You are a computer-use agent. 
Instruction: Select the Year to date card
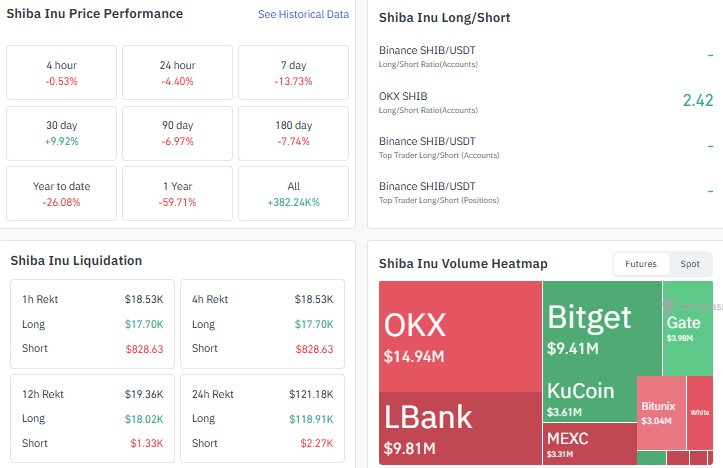point(61,194)
